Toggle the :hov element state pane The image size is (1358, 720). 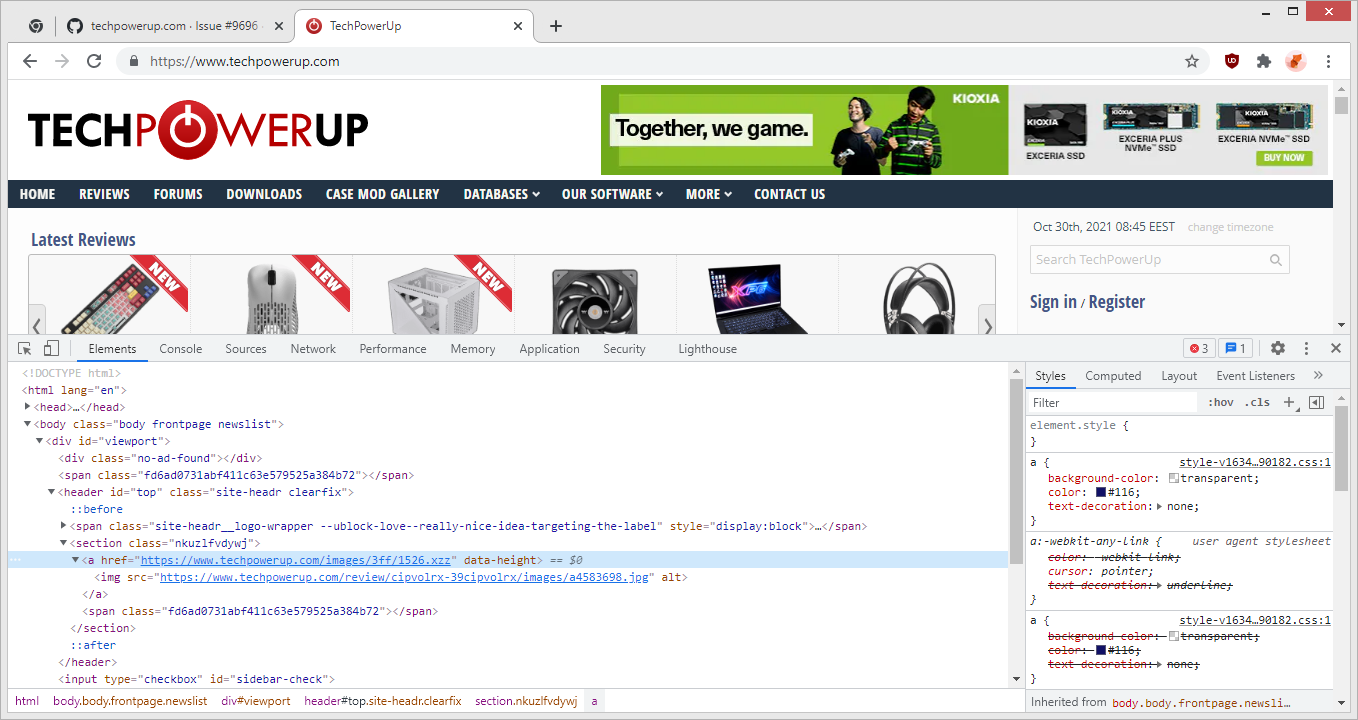tap(1222, 401)
